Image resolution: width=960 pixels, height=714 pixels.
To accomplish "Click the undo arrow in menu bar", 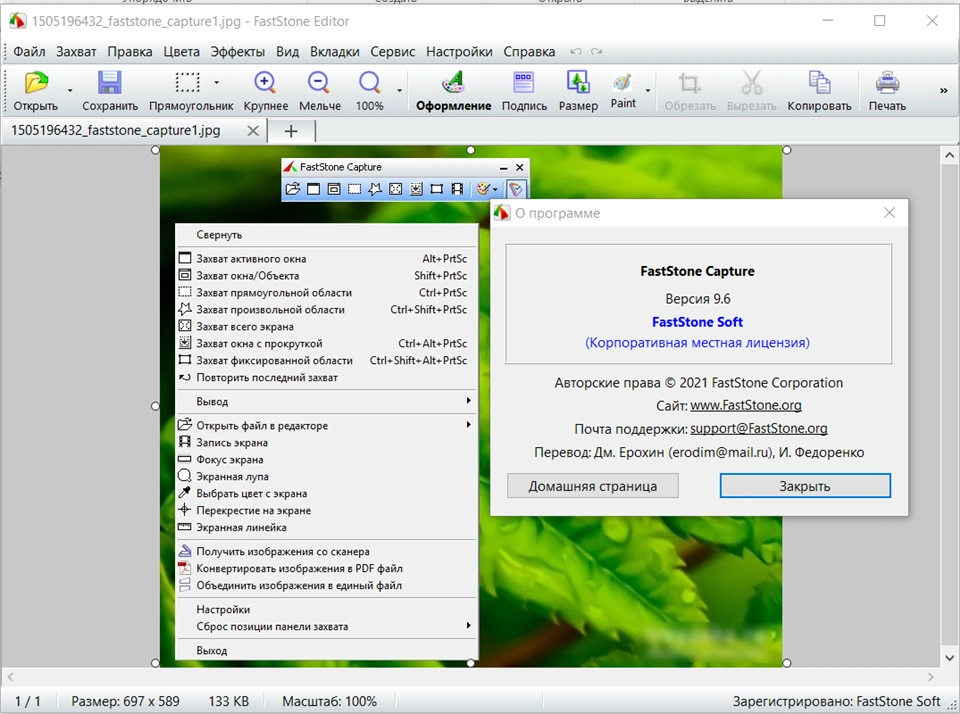I will pyautogui.click(x=576, y=51).
